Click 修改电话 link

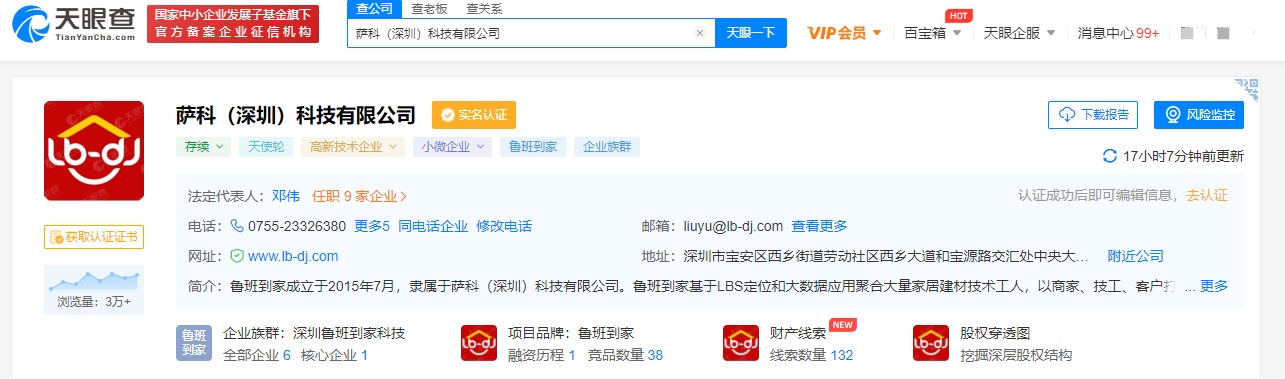coord(504,226)
